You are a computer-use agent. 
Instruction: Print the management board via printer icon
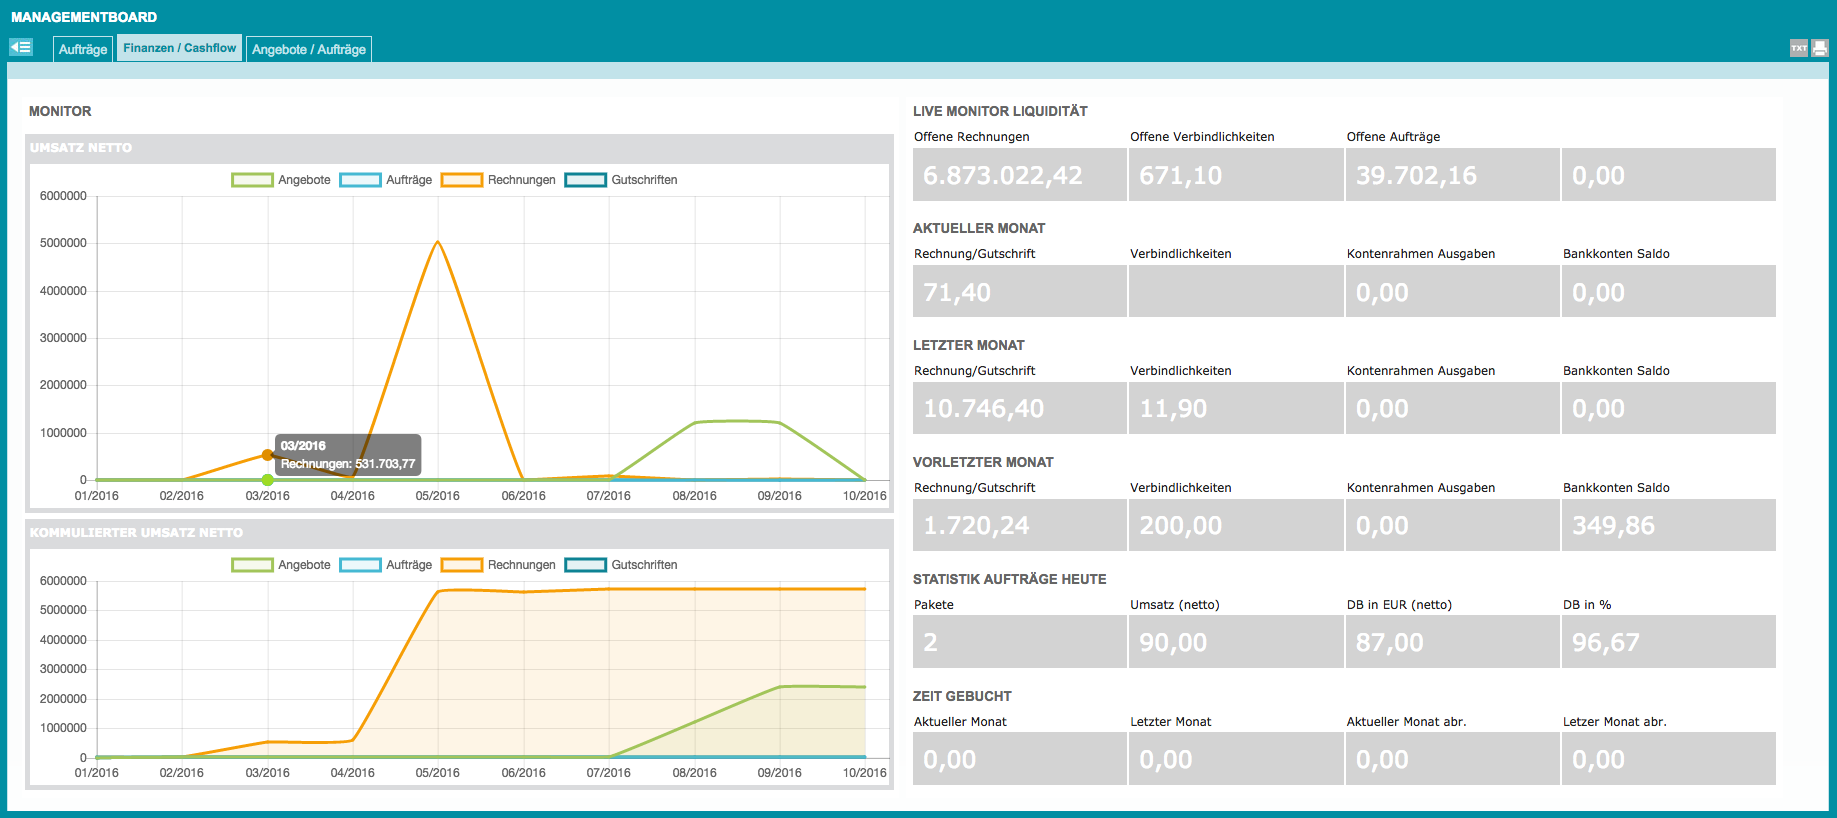pos(1819,48)
